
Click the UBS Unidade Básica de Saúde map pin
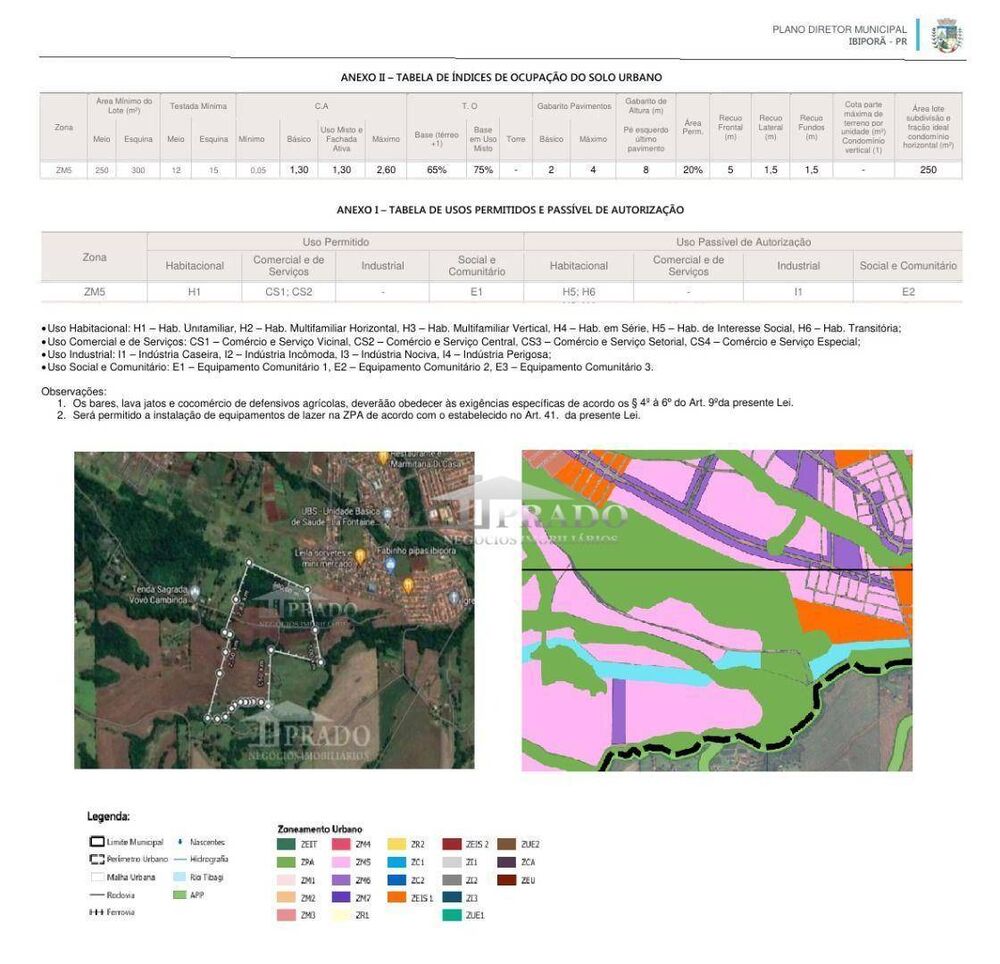click(x=387, y=513)
